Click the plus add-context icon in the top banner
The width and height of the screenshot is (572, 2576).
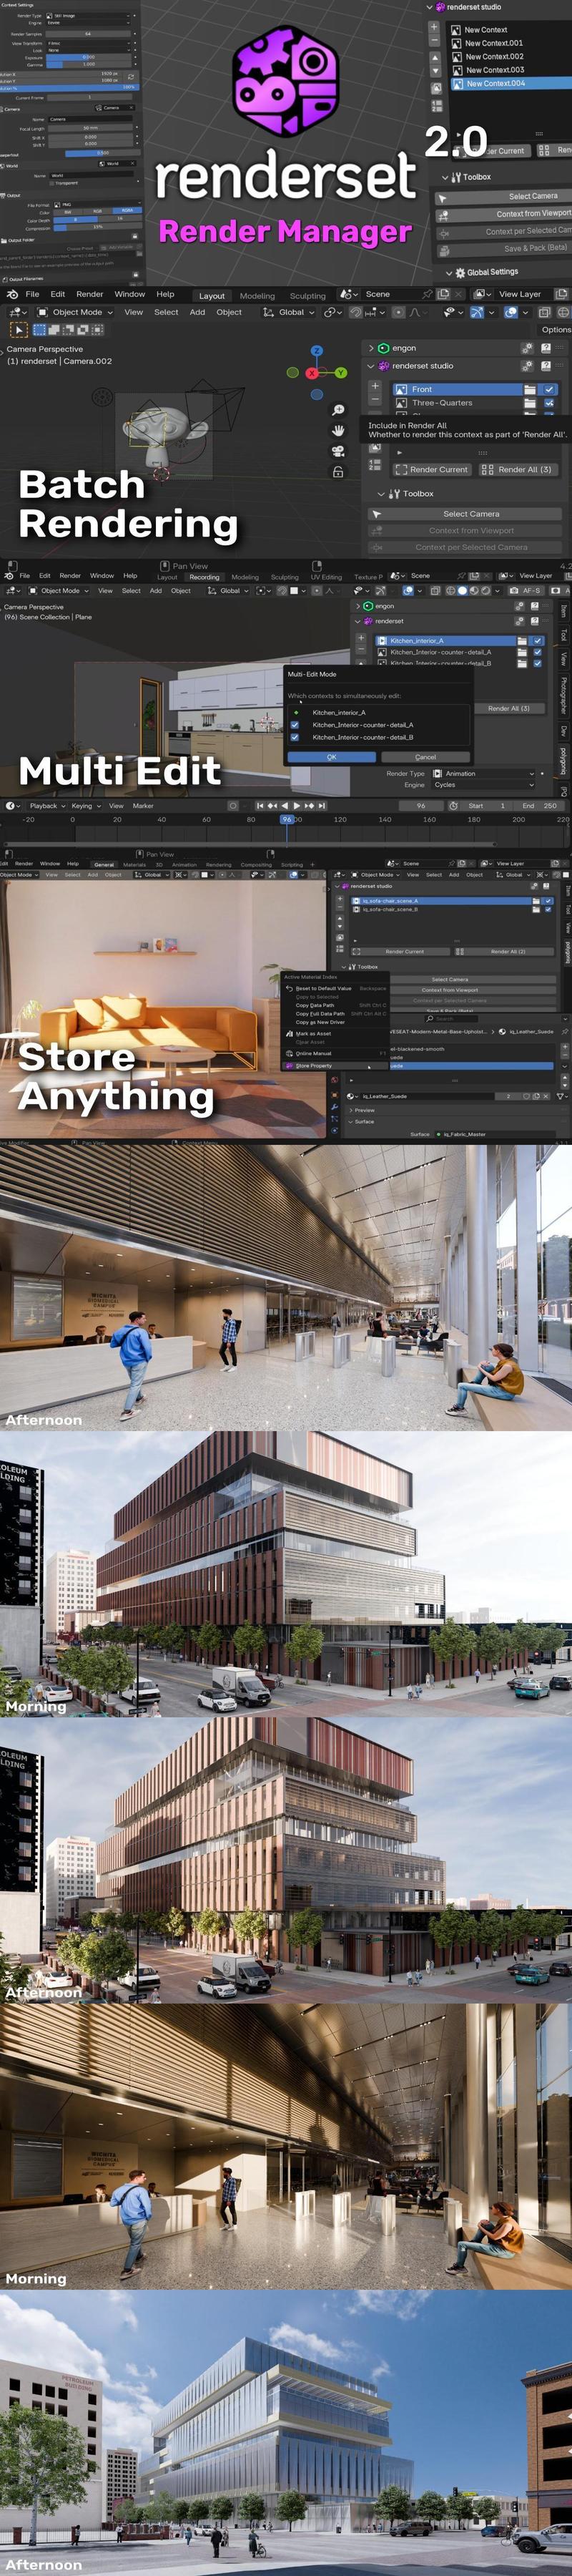[x=434, y=28]
